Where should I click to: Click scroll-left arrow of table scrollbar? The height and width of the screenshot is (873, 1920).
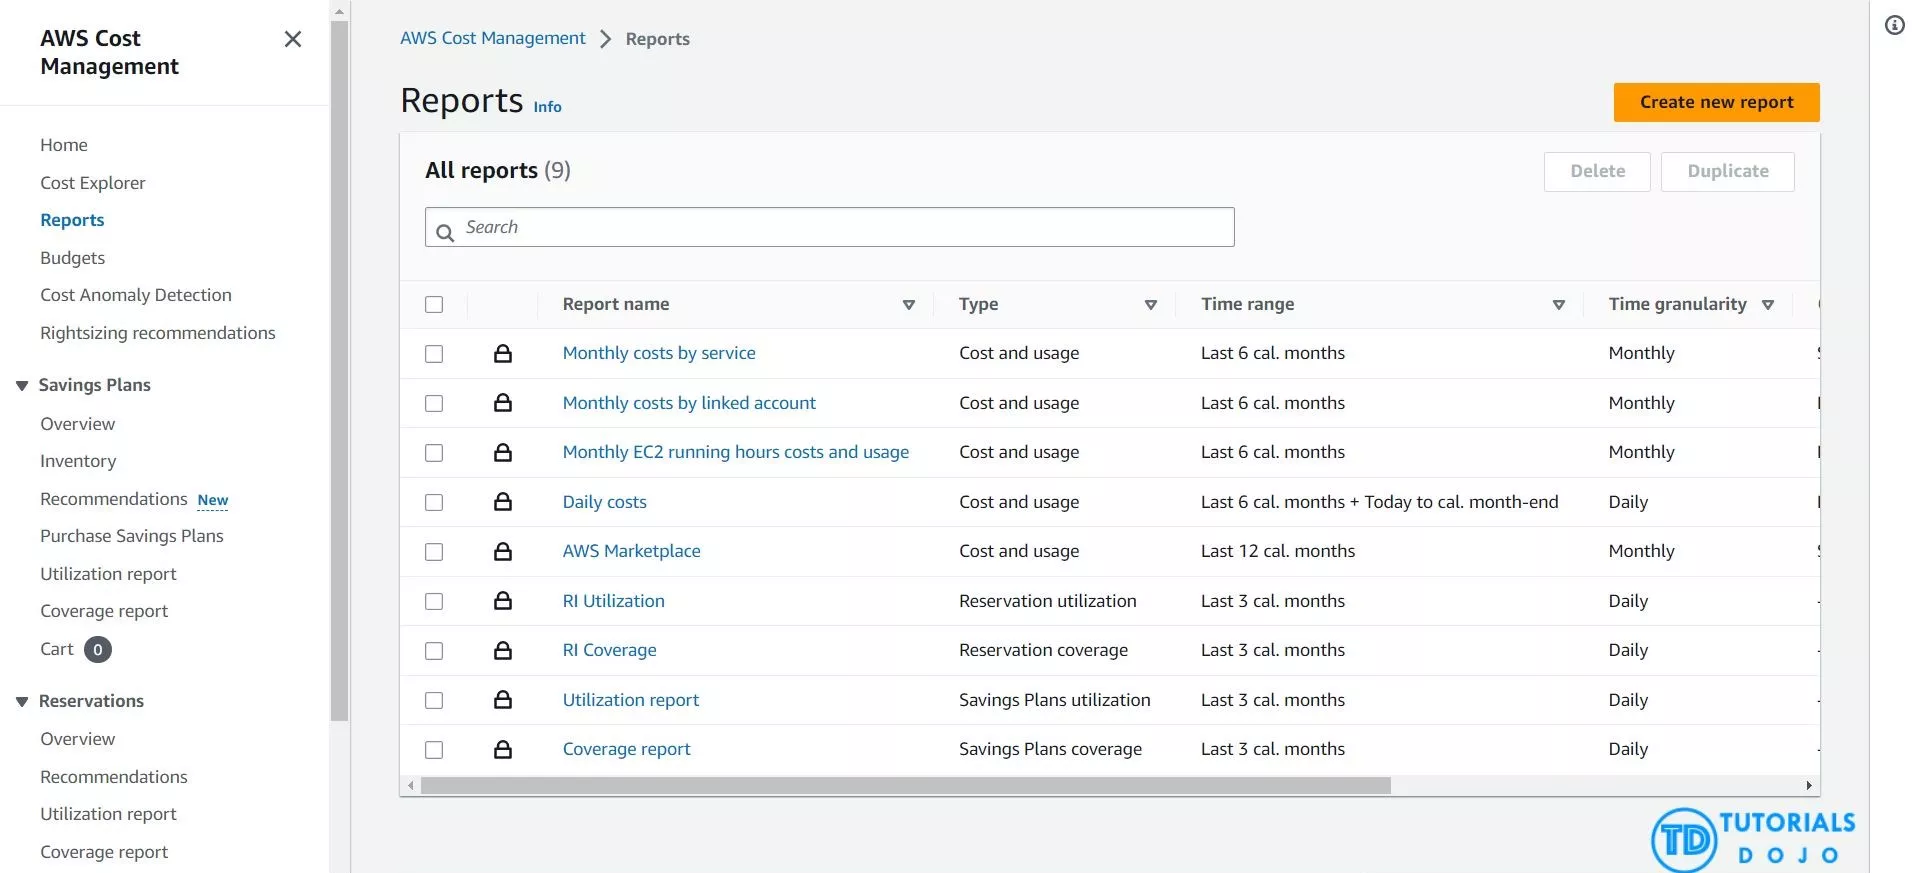pos(410,786)
